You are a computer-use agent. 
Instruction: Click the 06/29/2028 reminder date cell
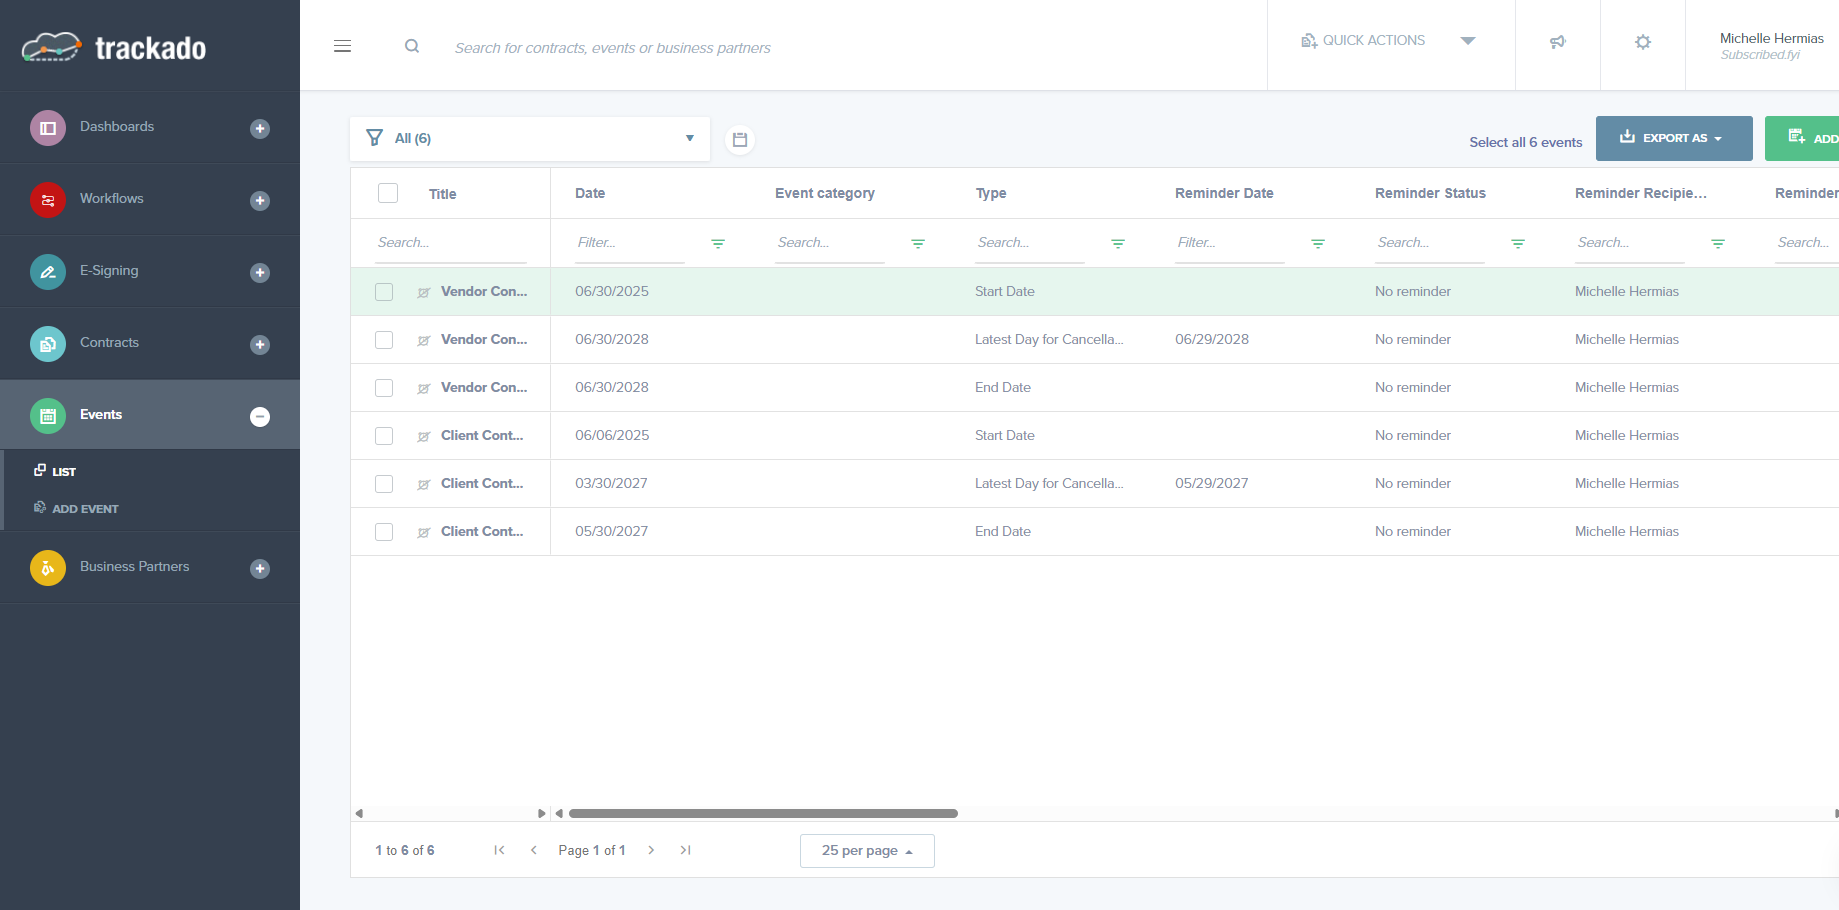[x=1212, y=339]
